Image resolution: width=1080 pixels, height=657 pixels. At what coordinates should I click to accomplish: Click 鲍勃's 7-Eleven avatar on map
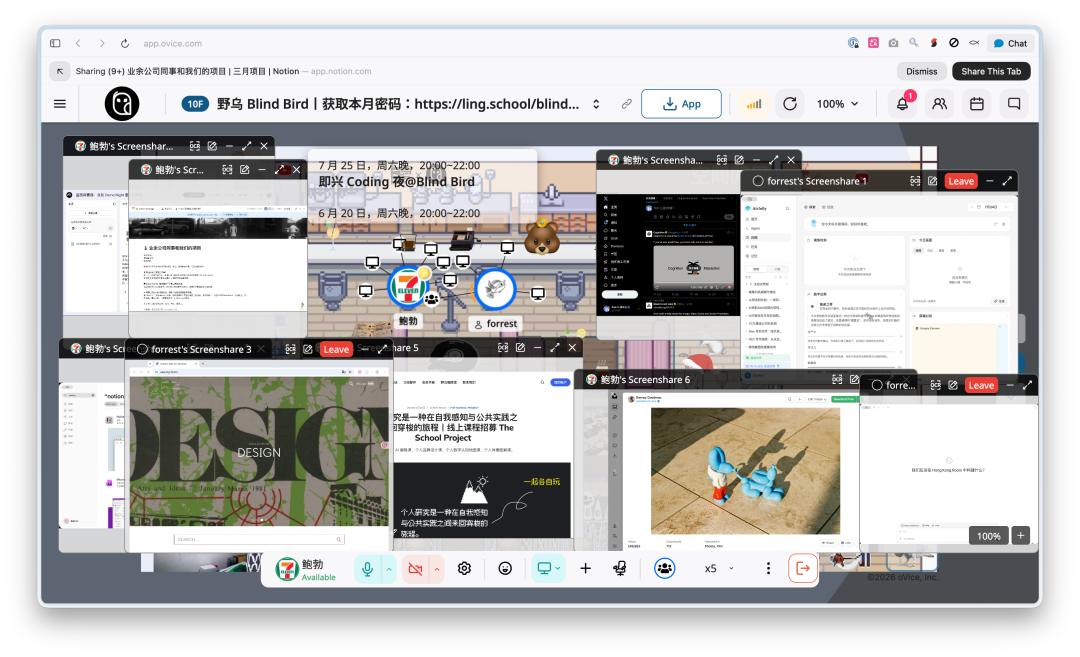(x=408, y=288)
